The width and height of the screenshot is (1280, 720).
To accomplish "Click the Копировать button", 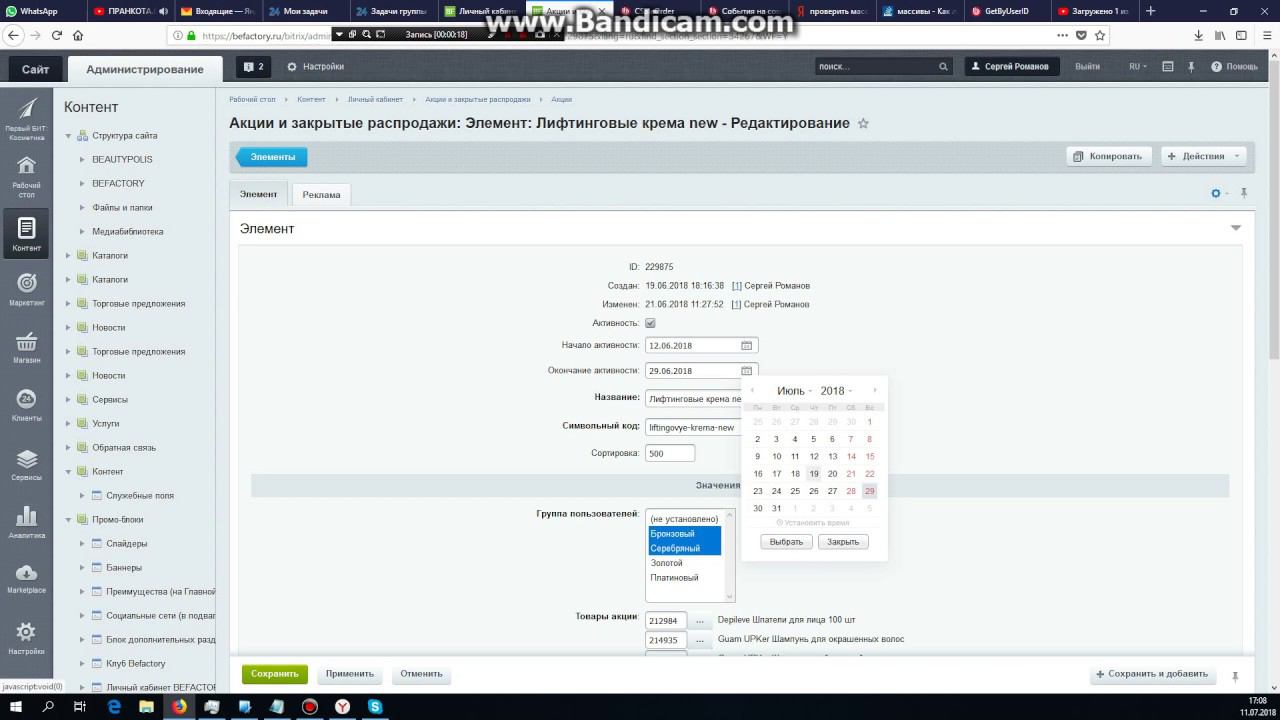I will pos(1108,156).
